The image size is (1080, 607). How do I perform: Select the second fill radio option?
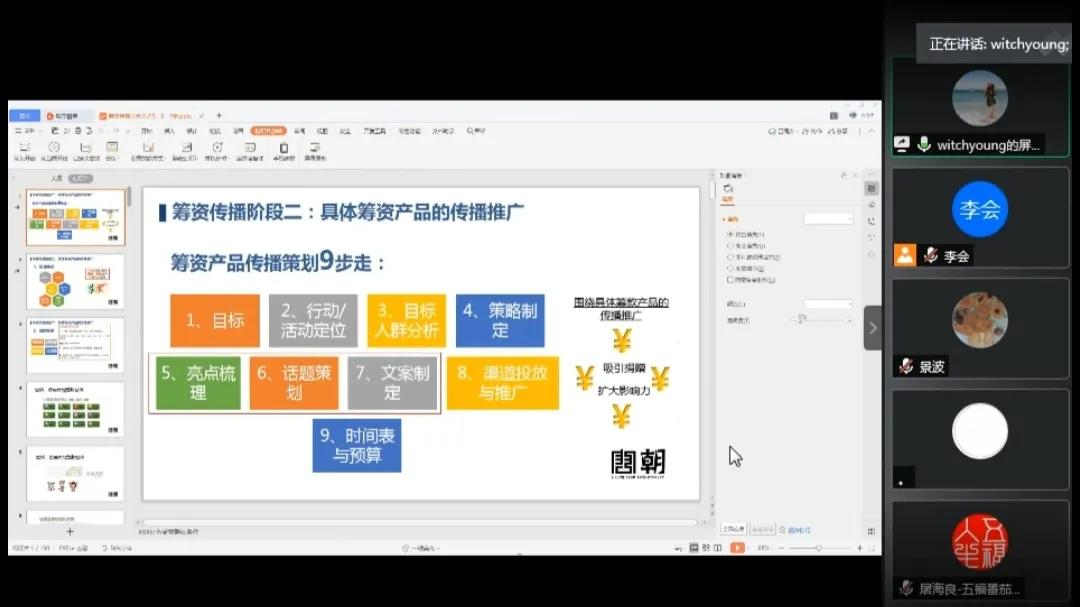pos(731,245)
